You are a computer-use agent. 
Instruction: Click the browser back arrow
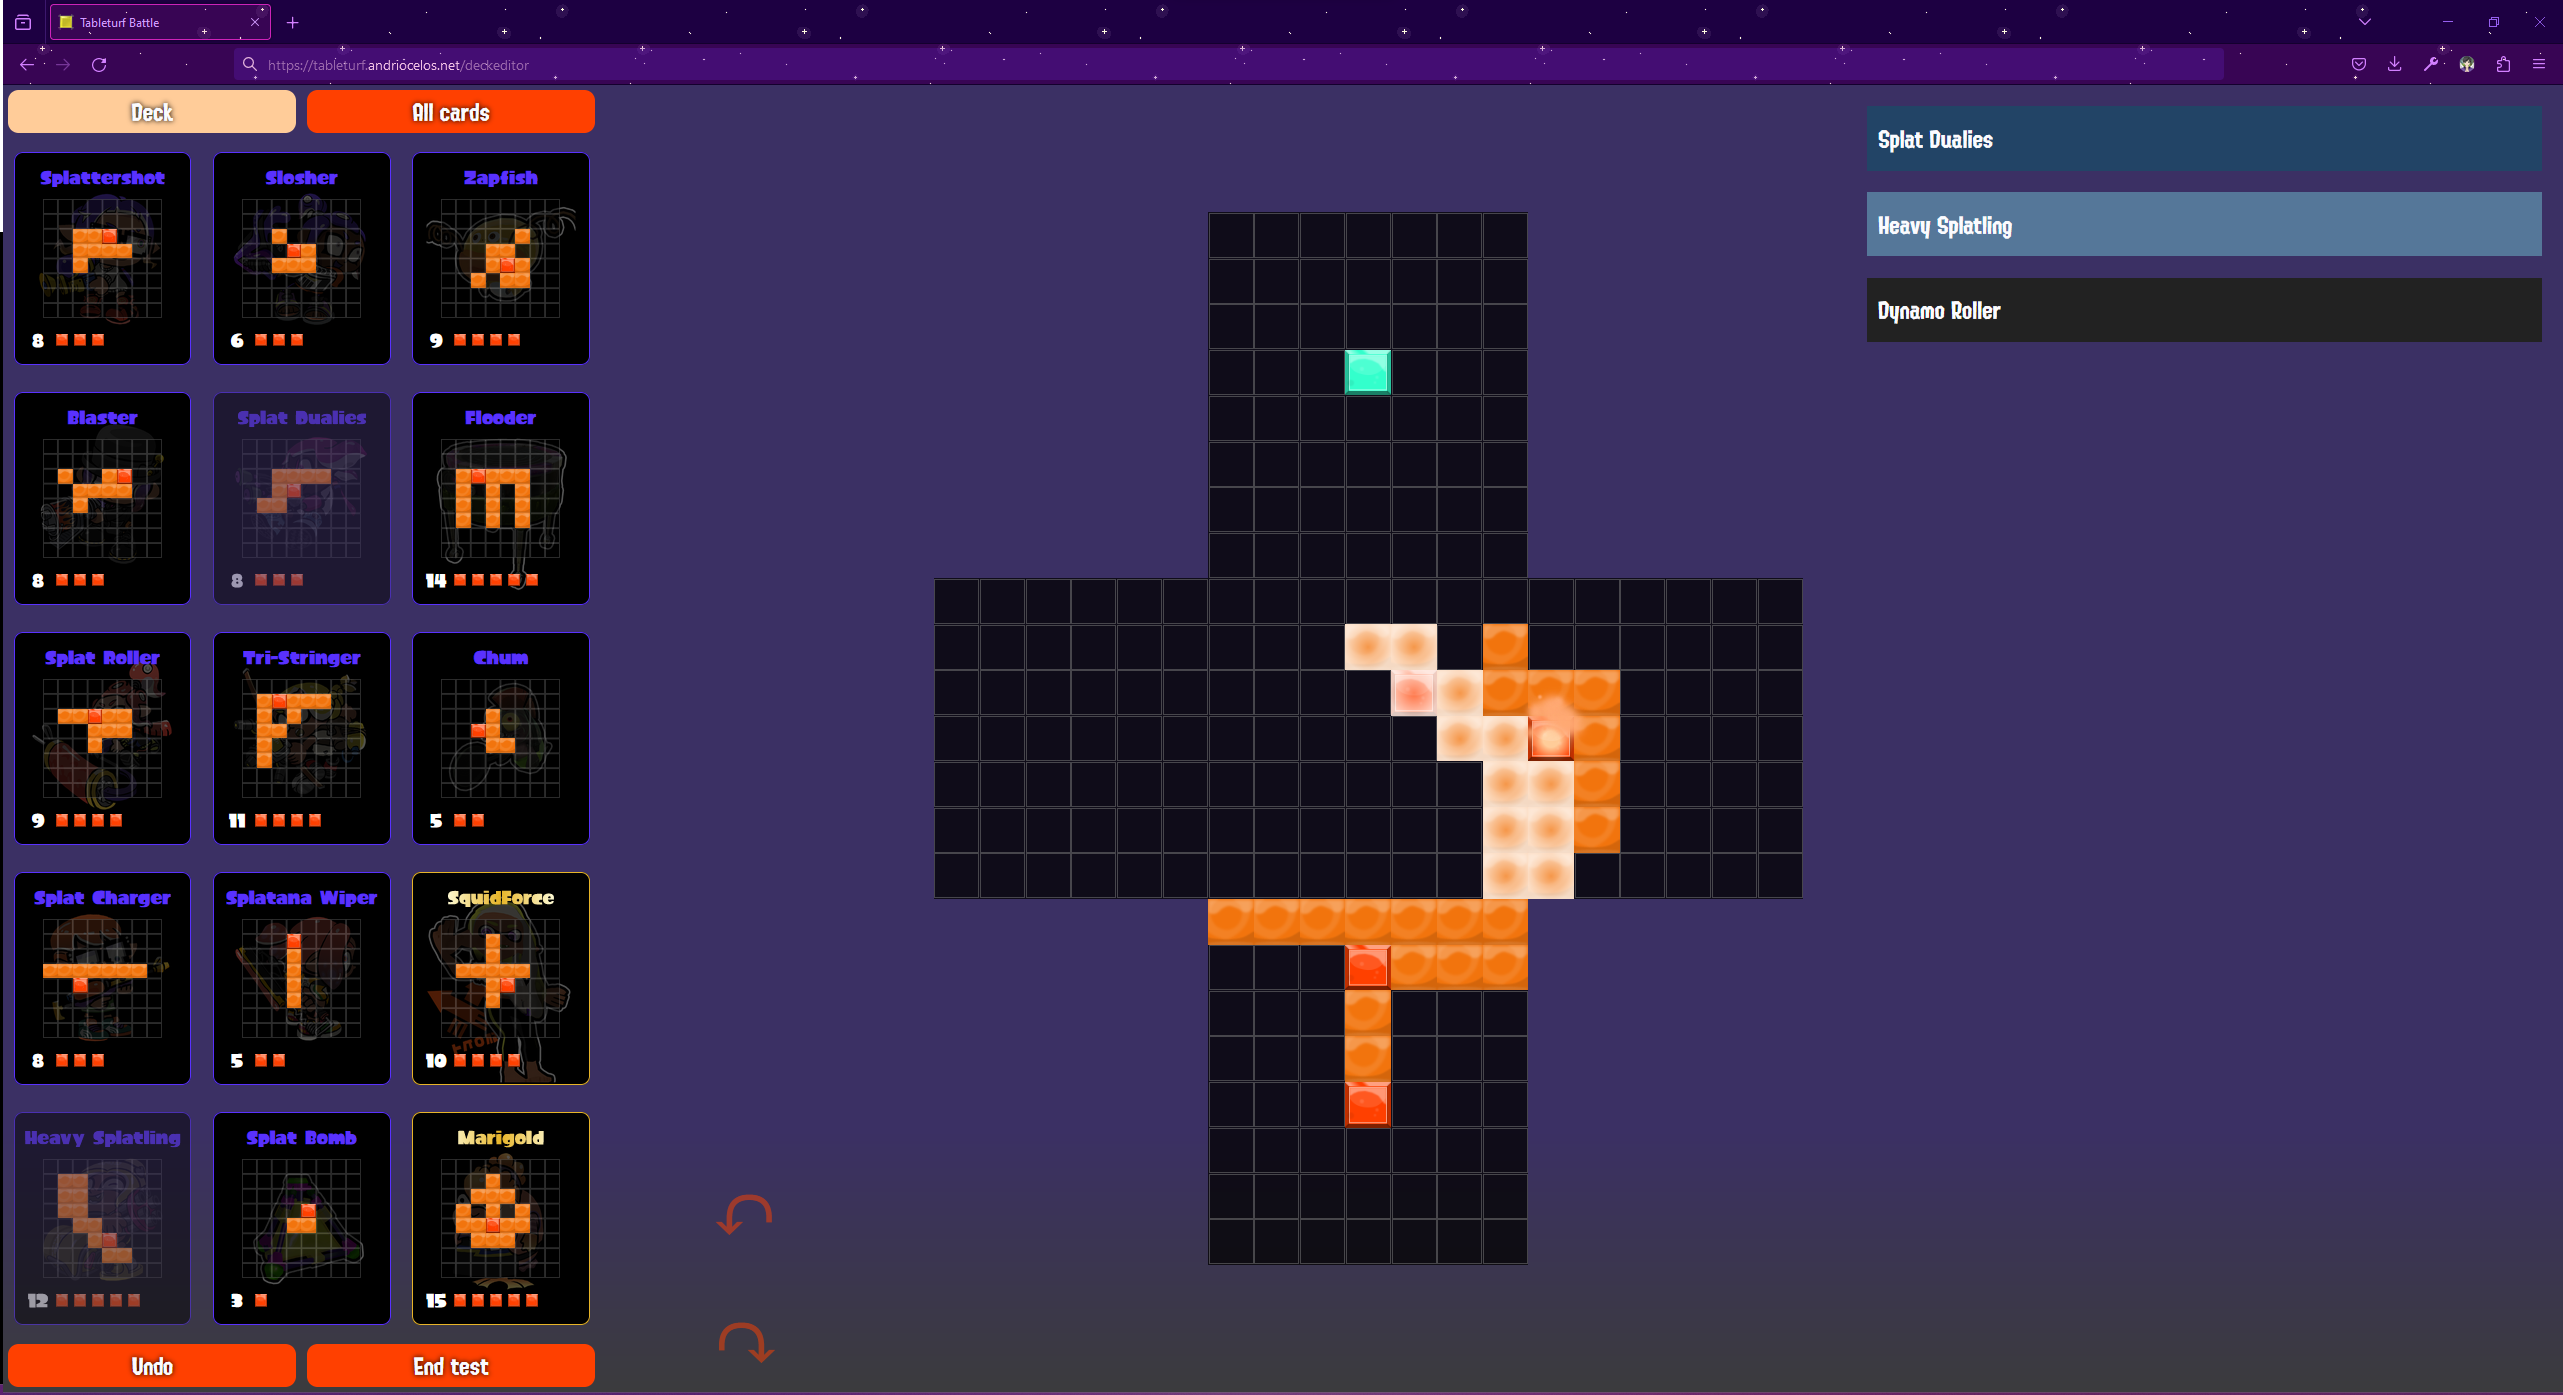pos(25,64)
